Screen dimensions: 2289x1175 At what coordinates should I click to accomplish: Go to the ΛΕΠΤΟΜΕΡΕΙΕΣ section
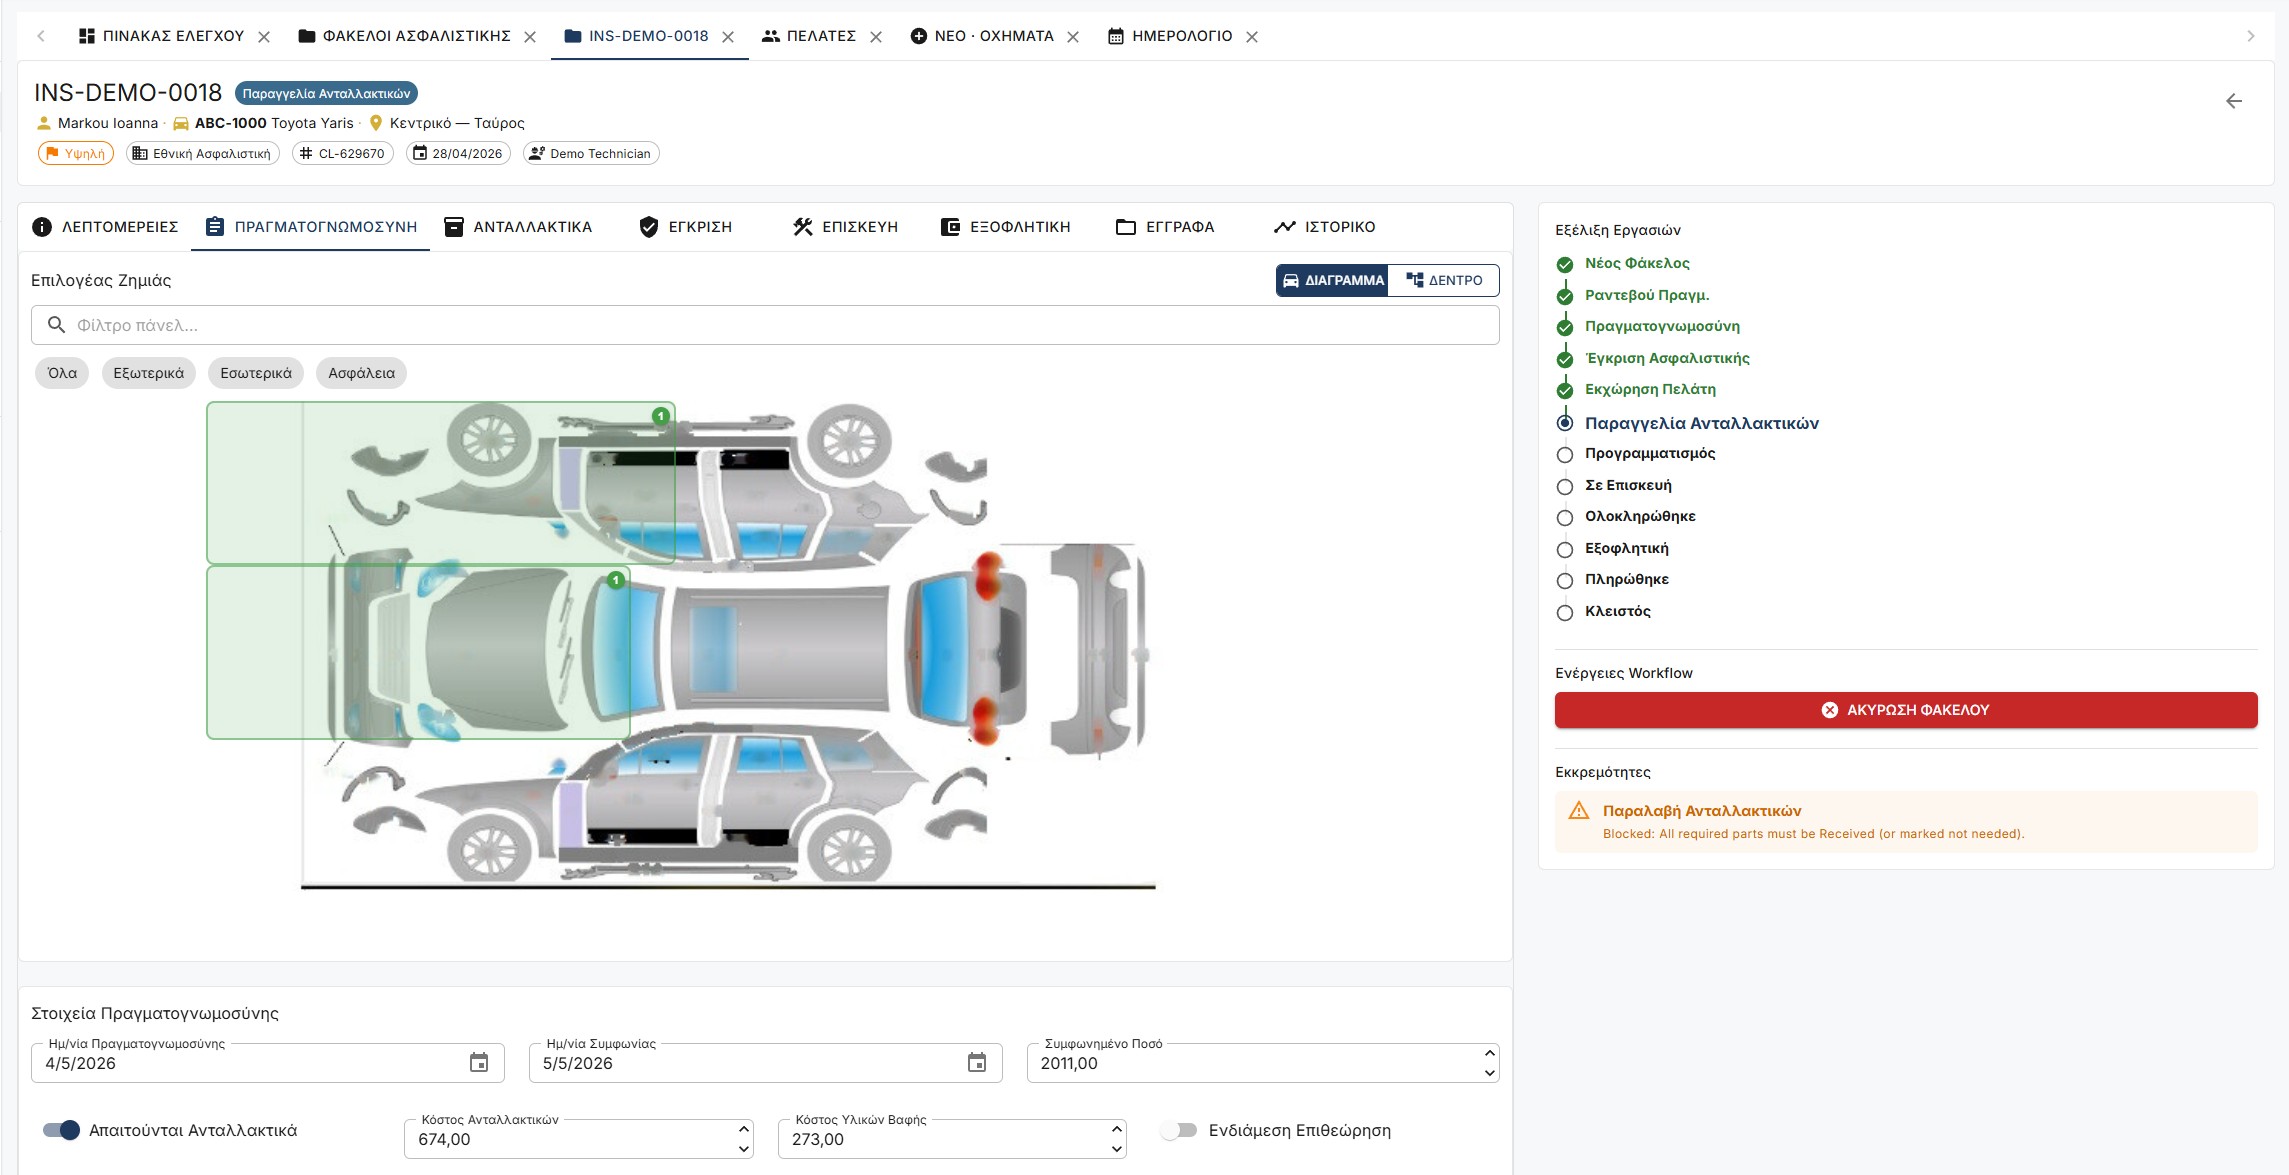point(105,227)
